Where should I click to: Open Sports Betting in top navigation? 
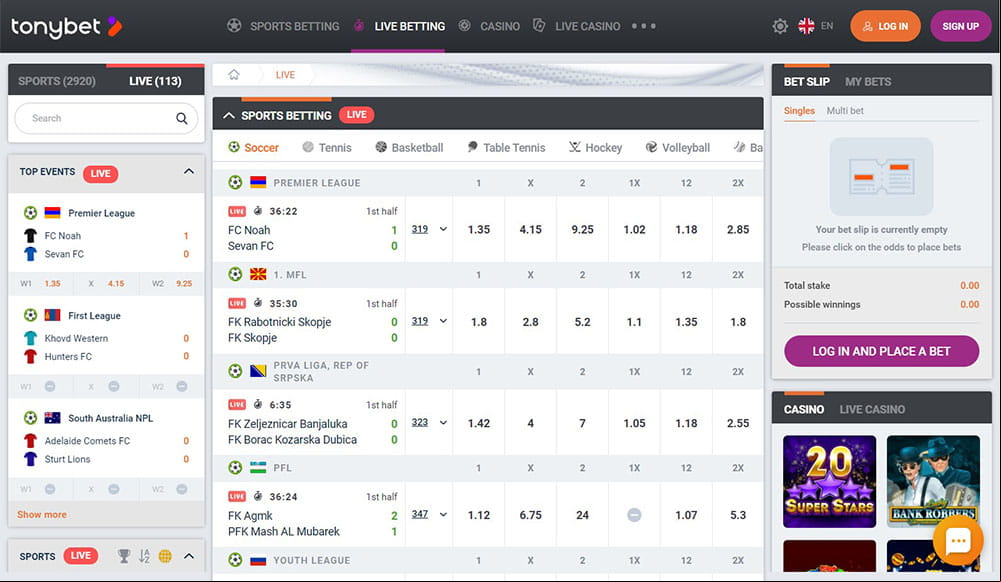pos(294,26)
